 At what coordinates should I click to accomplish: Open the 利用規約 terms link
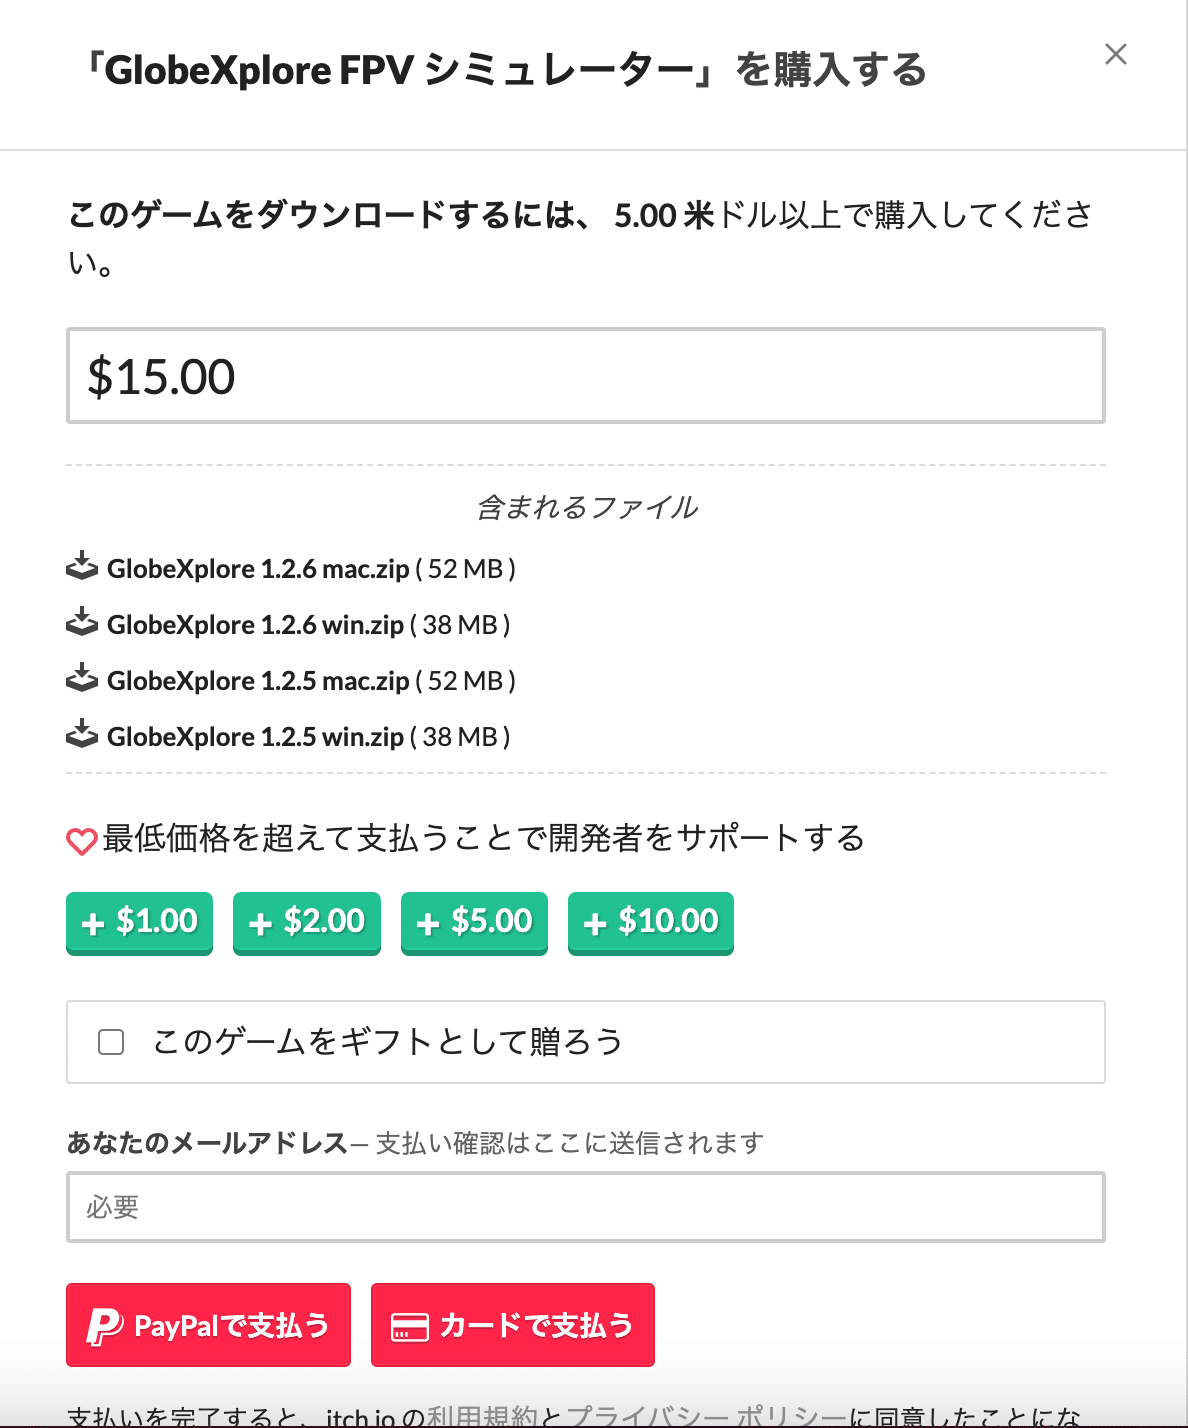(482, 1416)
